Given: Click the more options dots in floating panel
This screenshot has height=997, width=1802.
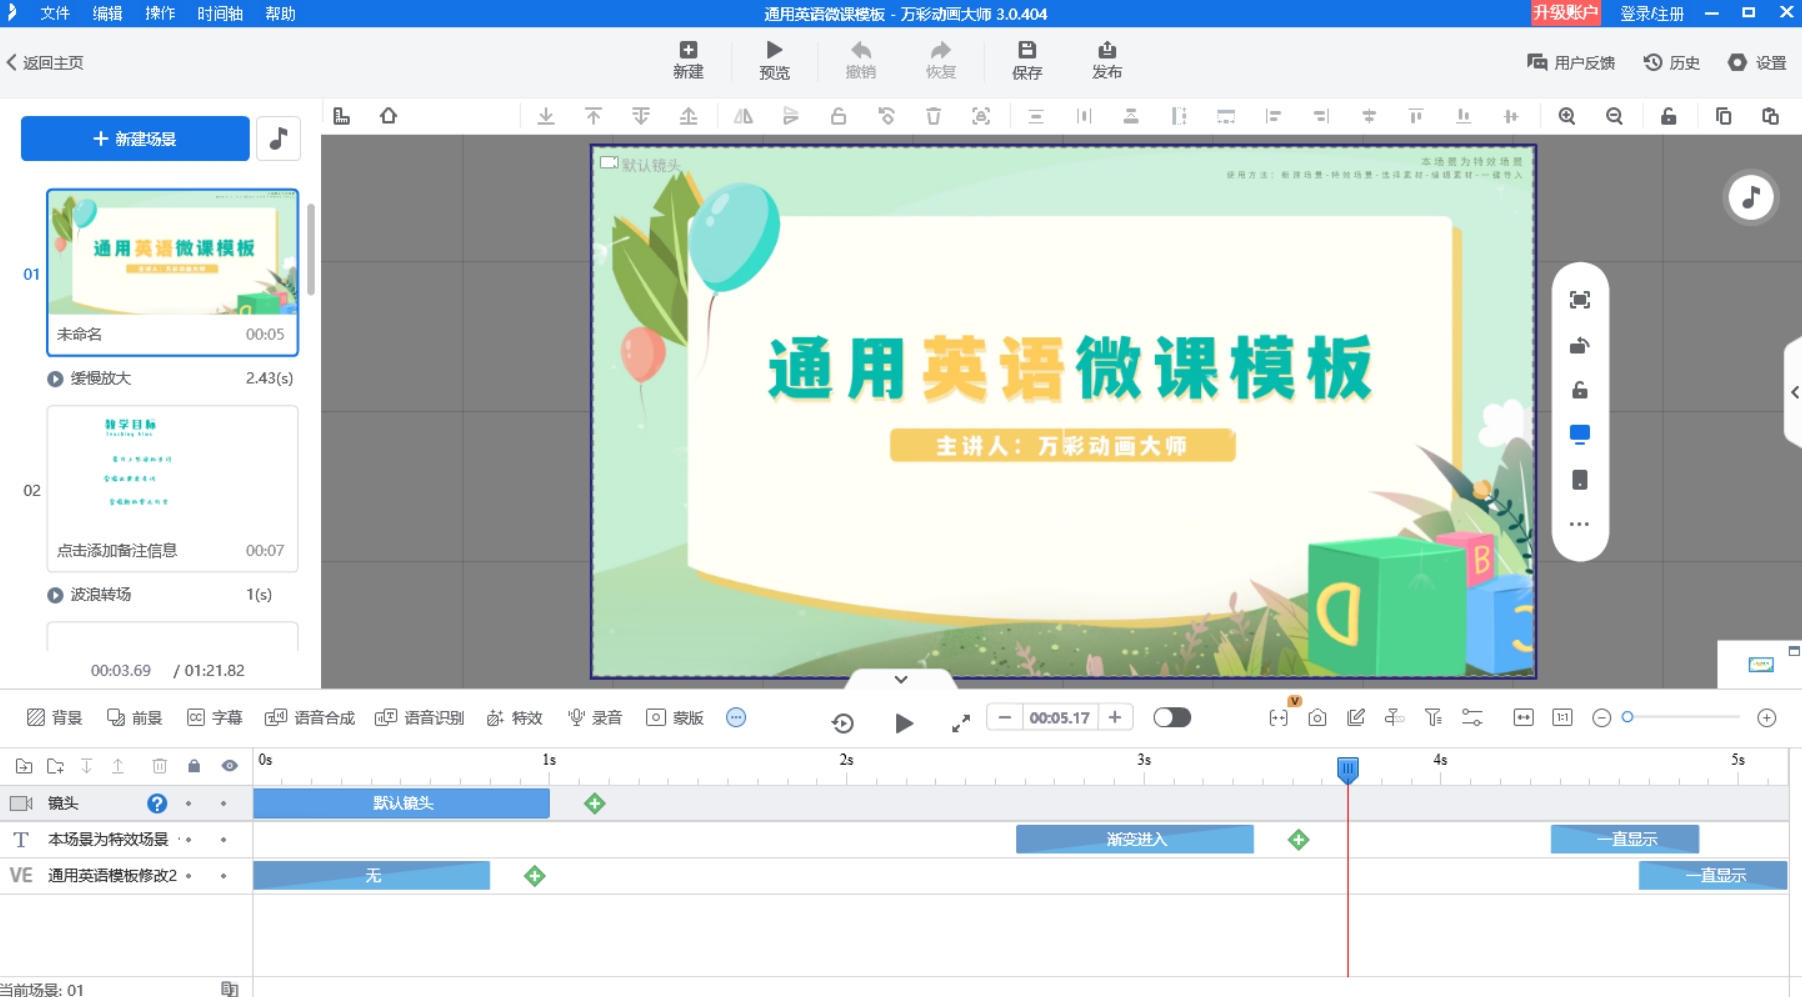Looking at the screenshot, I should point(1580,524).
